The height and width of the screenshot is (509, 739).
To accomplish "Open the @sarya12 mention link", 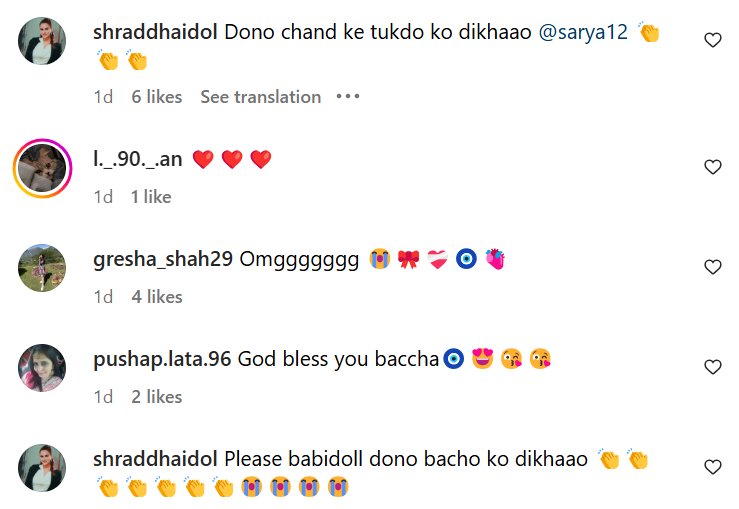I will tap(583, 32).
